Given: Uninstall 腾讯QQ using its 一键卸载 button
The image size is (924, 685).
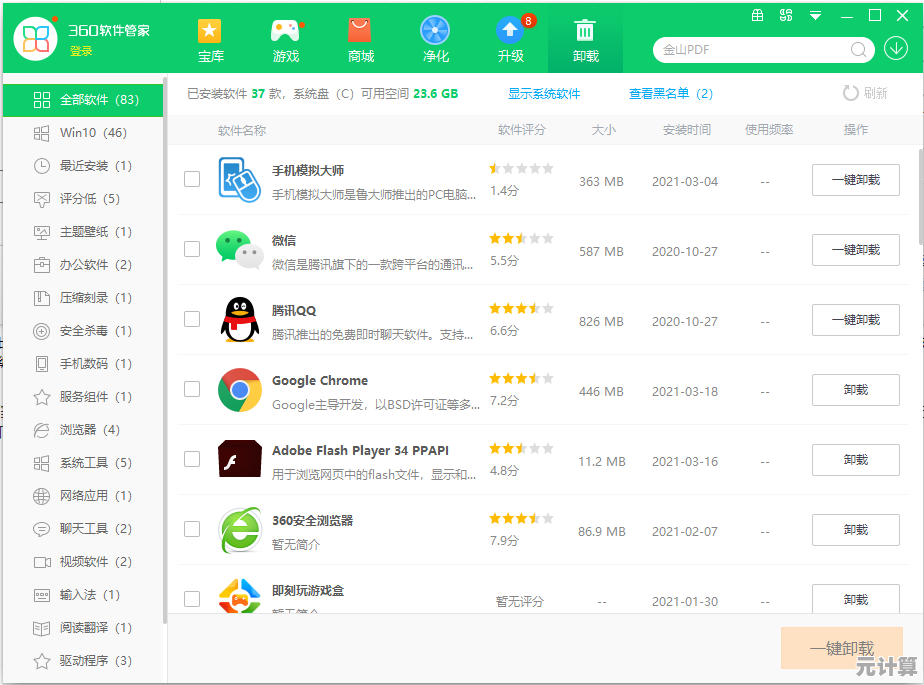Looking at the screenshot, I should point(855,320).
